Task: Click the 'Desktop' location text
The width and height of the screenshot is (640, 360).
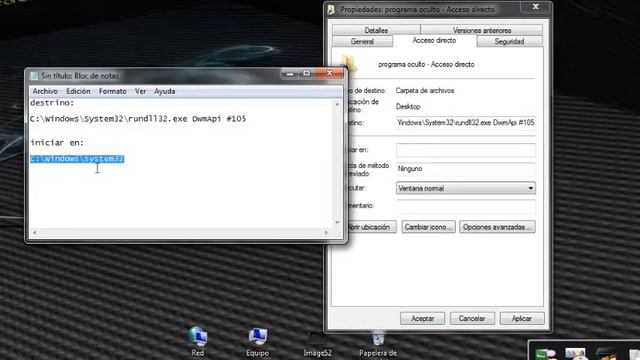Action: coord(408,107)
